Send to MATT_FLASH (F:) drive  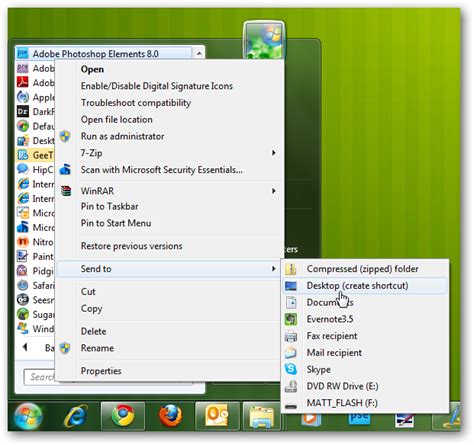coord(342,403)
